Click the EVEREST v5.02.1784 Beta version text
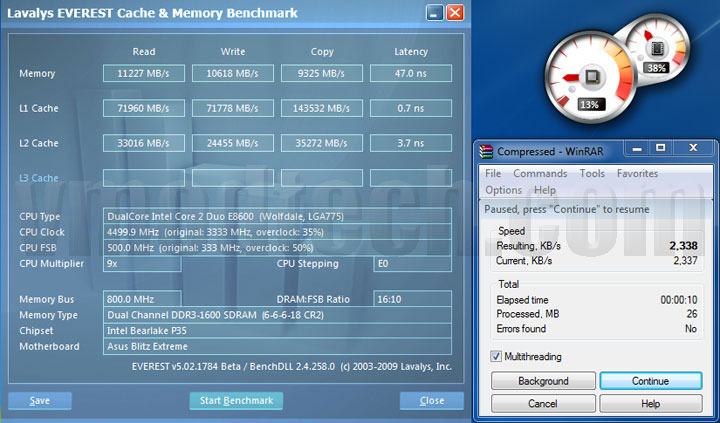 click(x=292, y=367)
